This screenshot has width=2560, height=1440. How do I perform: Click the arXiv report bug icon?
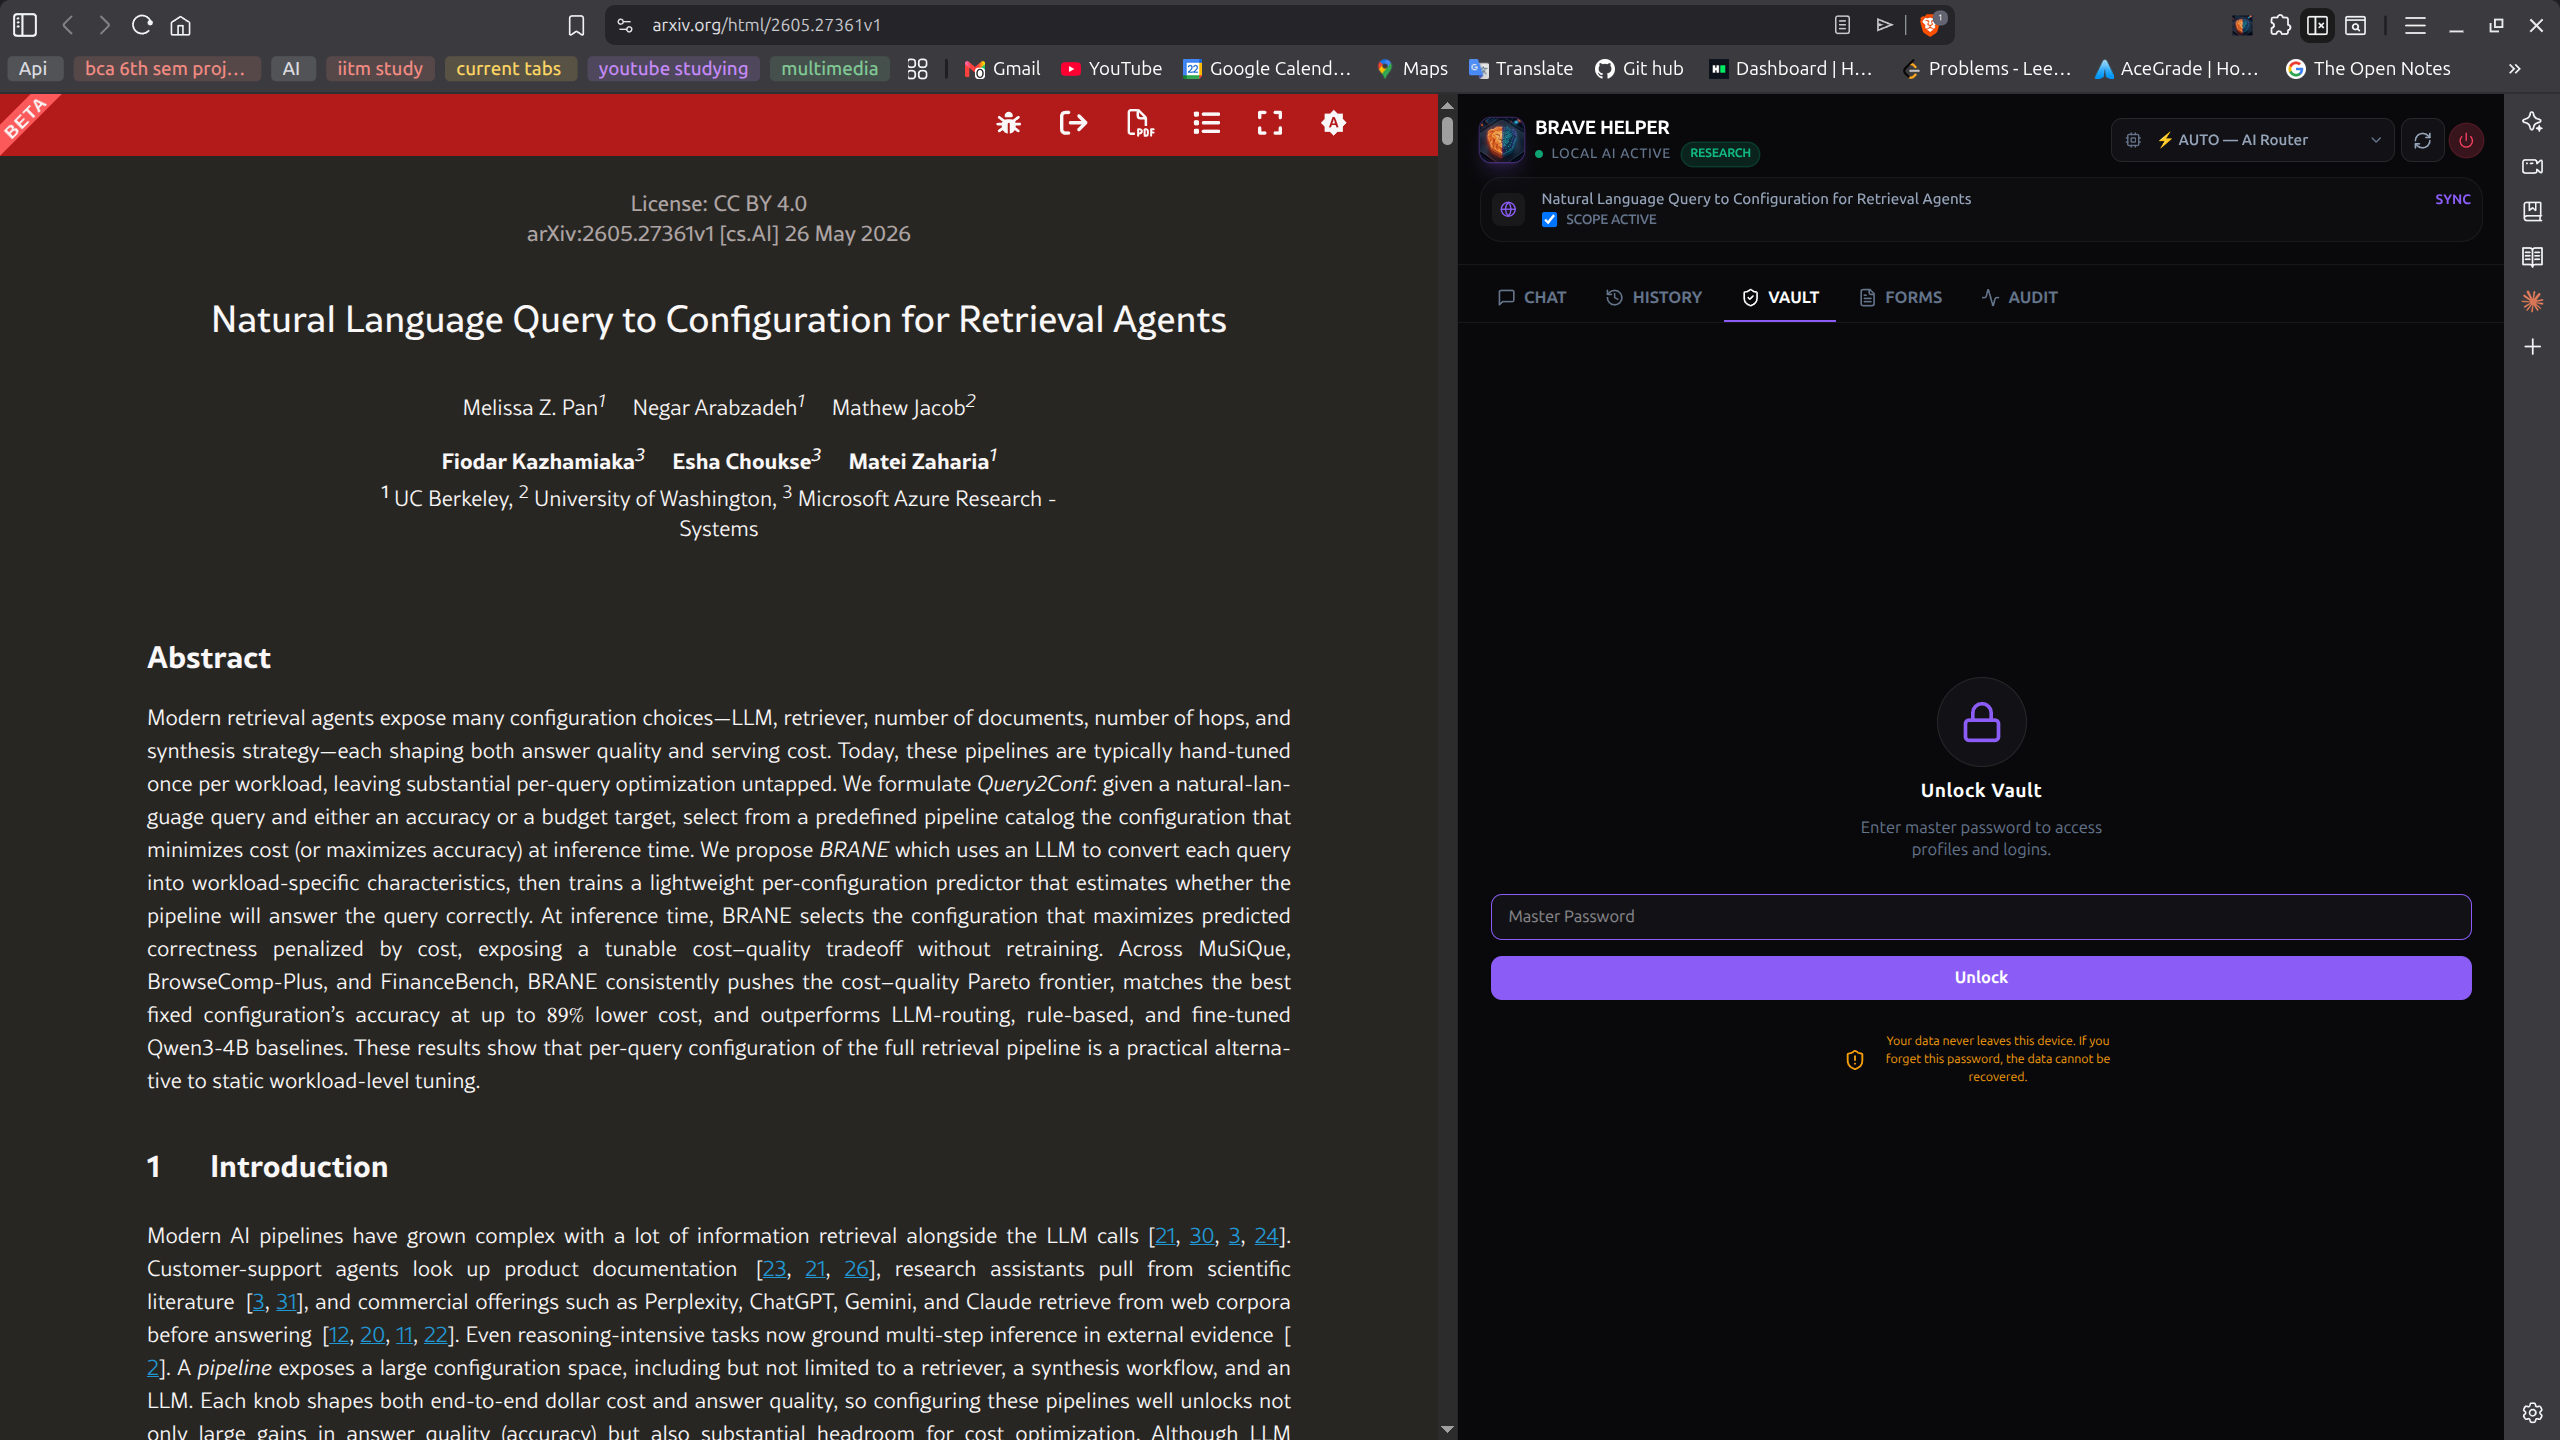[1008, 123]
